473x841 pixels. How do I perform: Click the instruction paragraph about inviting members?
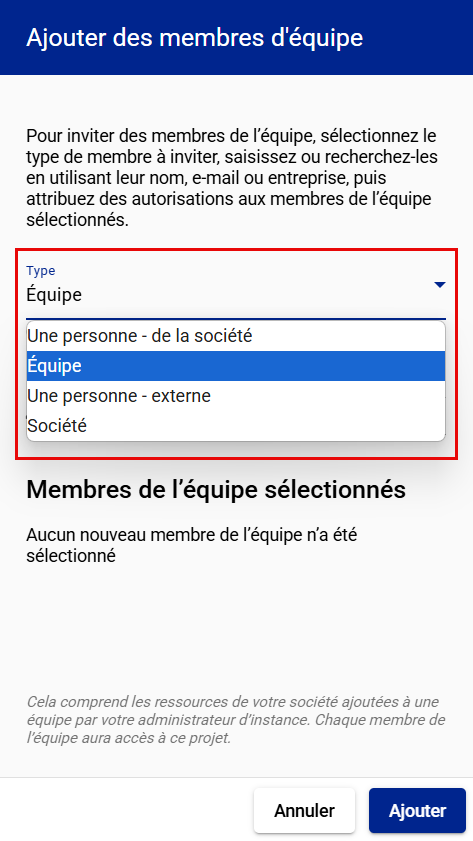pyautogui.click(x=232, y=178)
